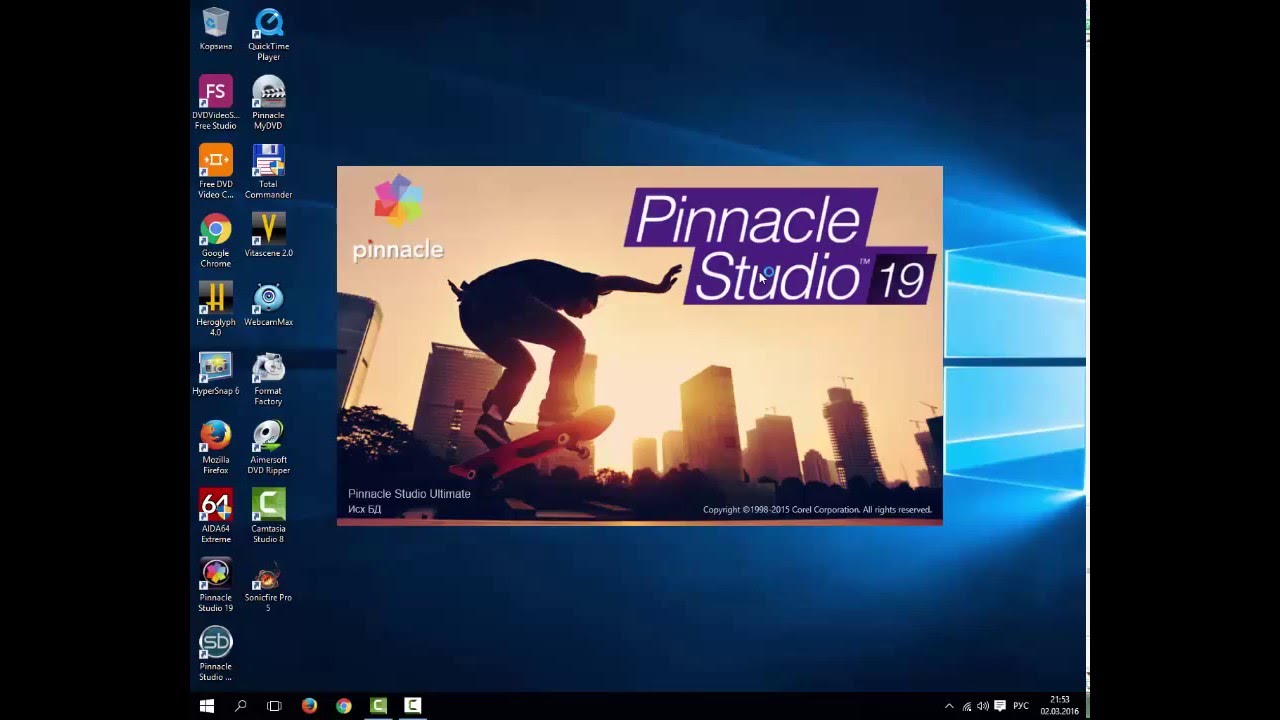
Task: Select the WebcamMax desktop icon
Action: (x=268, y=305)
